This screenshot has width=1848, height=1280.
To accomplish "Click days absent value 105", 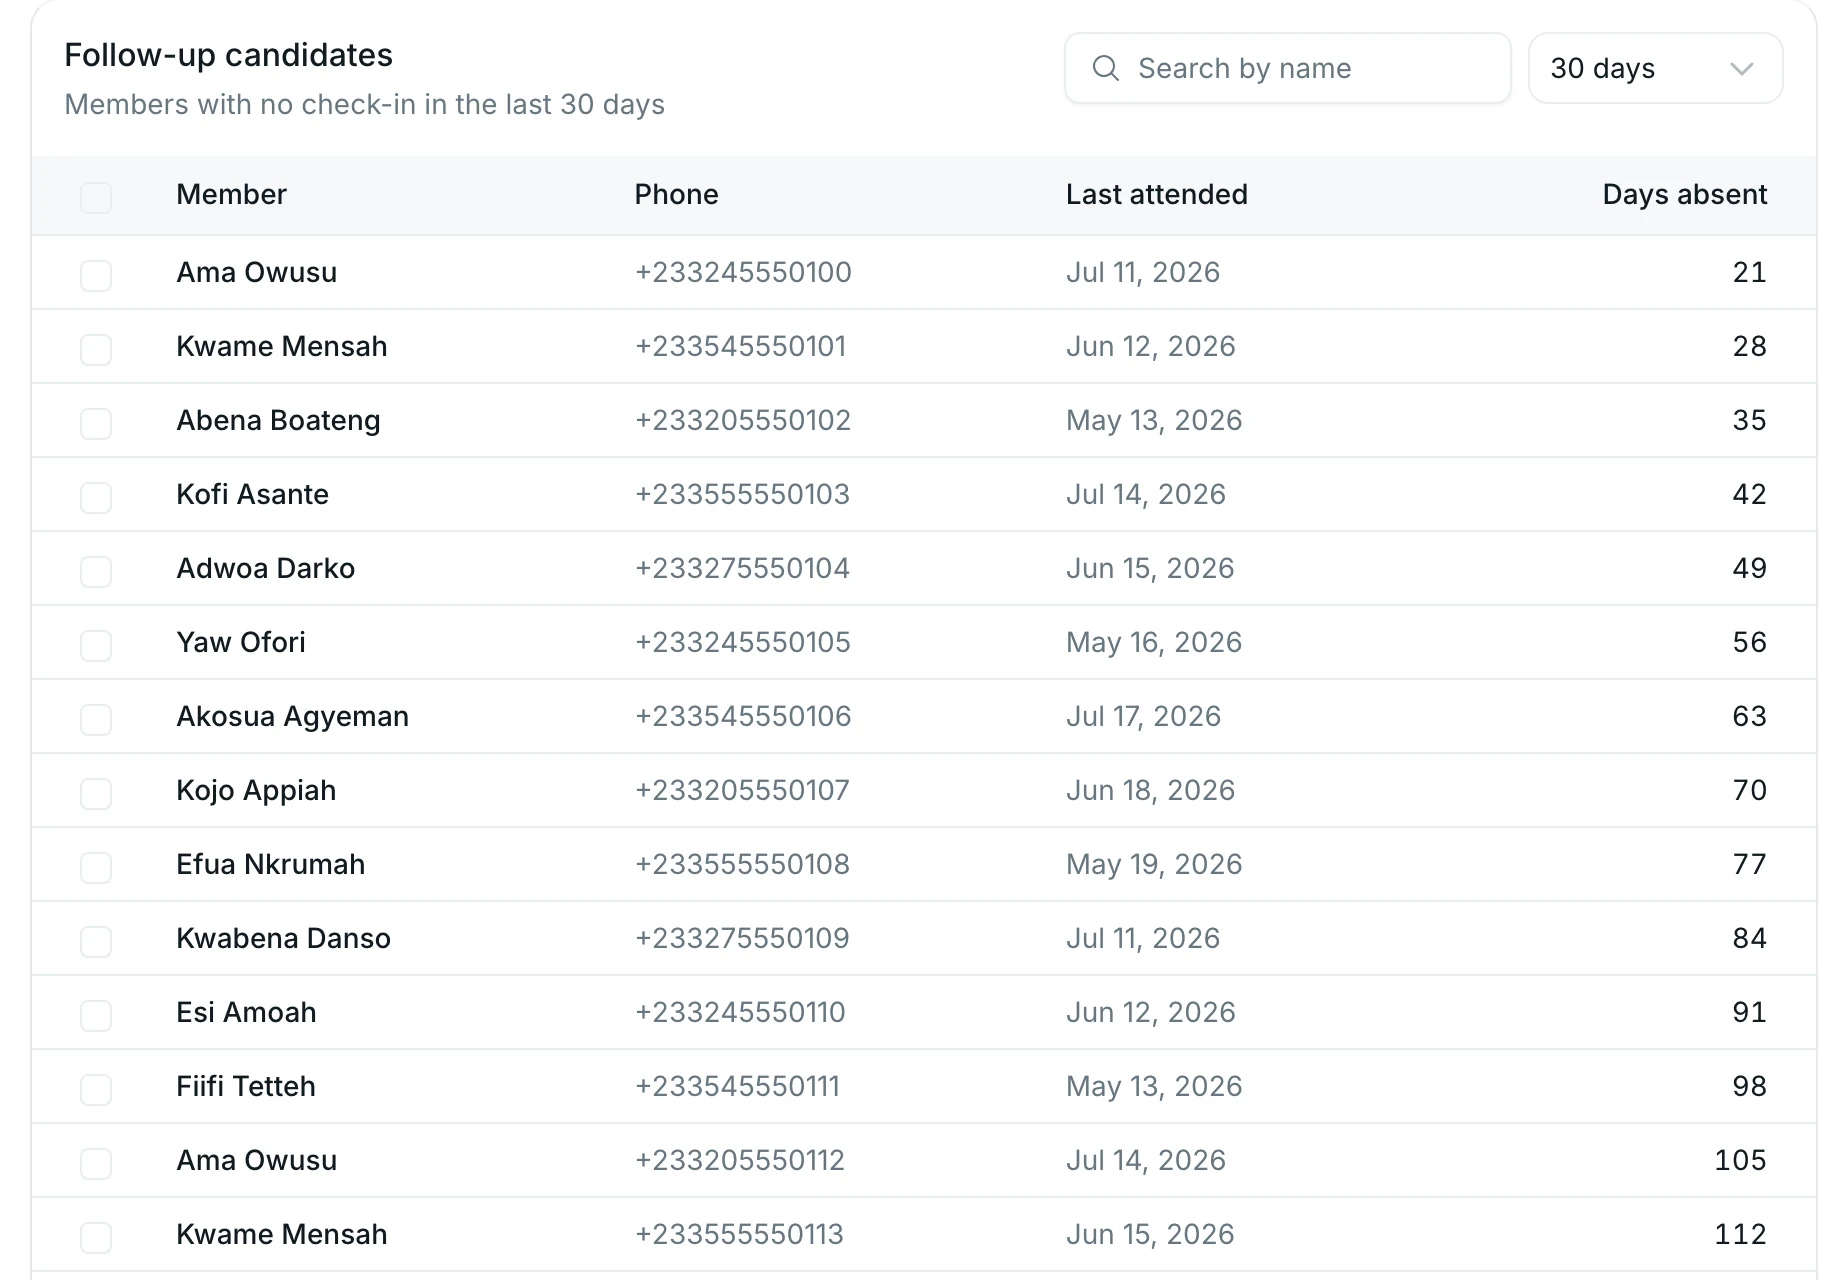I will (x=1740, y=1160).
